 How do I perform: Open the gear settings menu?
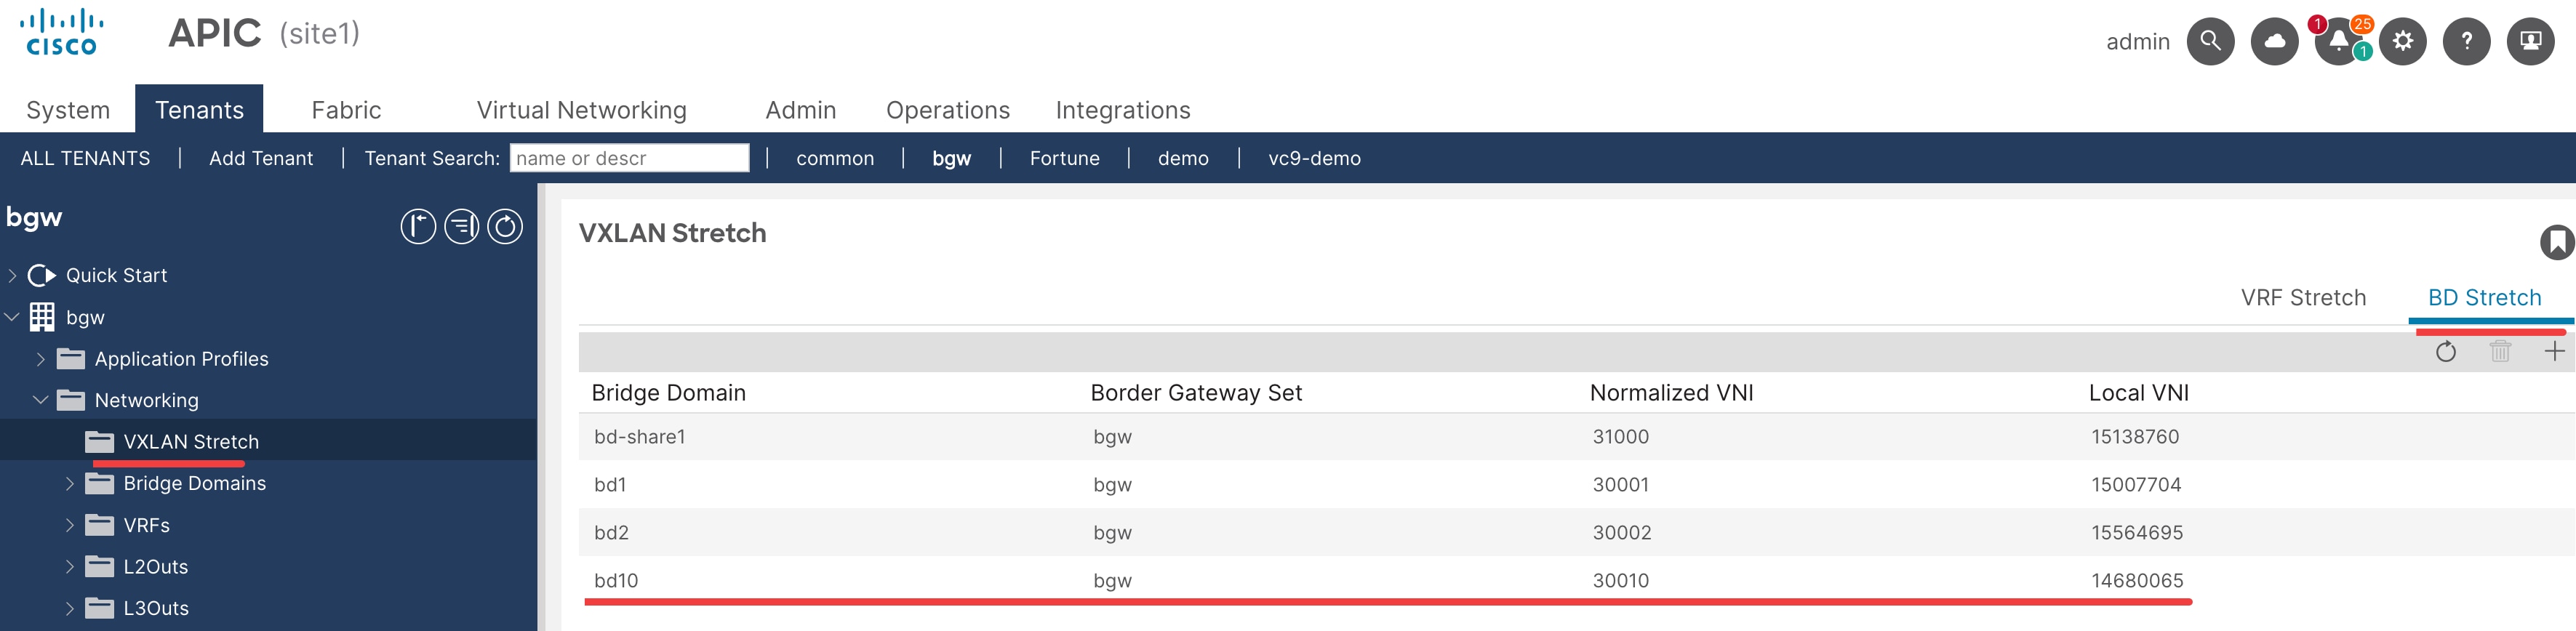click(2402, 41)
